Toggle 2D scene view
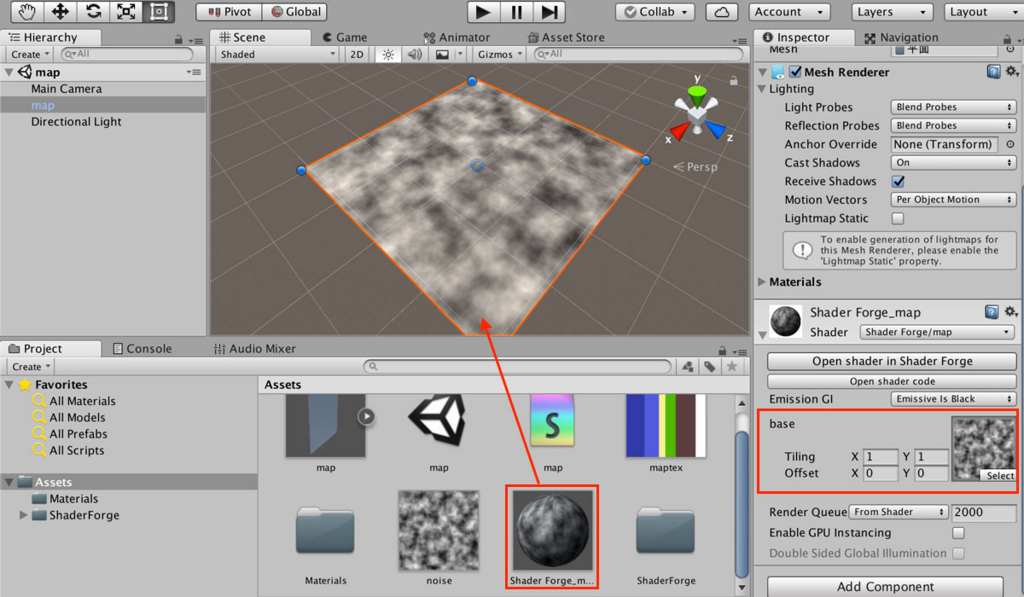Image resolution: width=1024 pixels, height=597 pixels. pos(357,54)
